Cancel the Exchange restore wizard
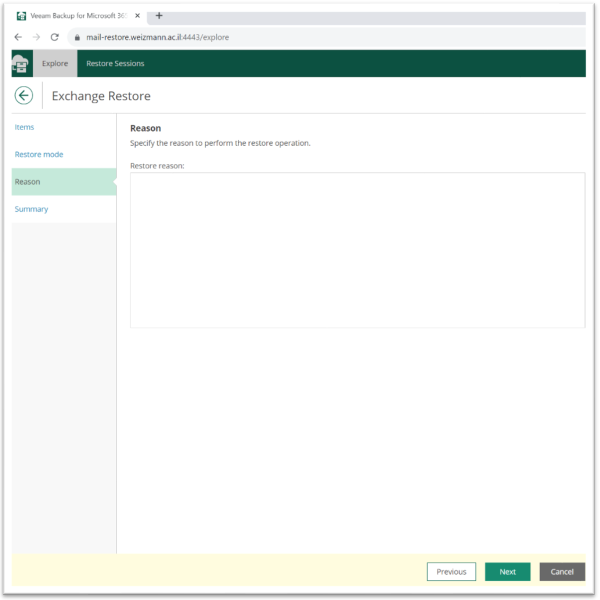Image resolution: width=600 pixels, height=600 pixels. [562, 572]
